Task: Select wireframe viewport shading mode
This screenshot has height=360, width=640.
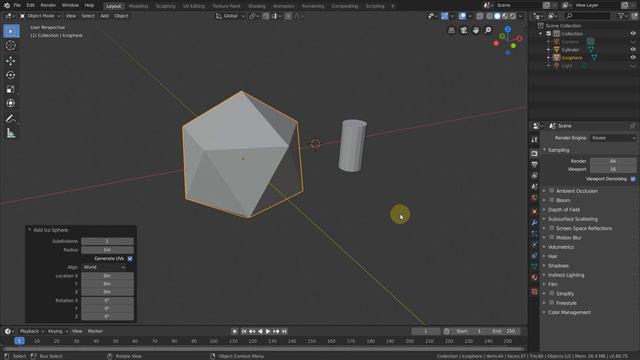Action: (x=489, y=16)
